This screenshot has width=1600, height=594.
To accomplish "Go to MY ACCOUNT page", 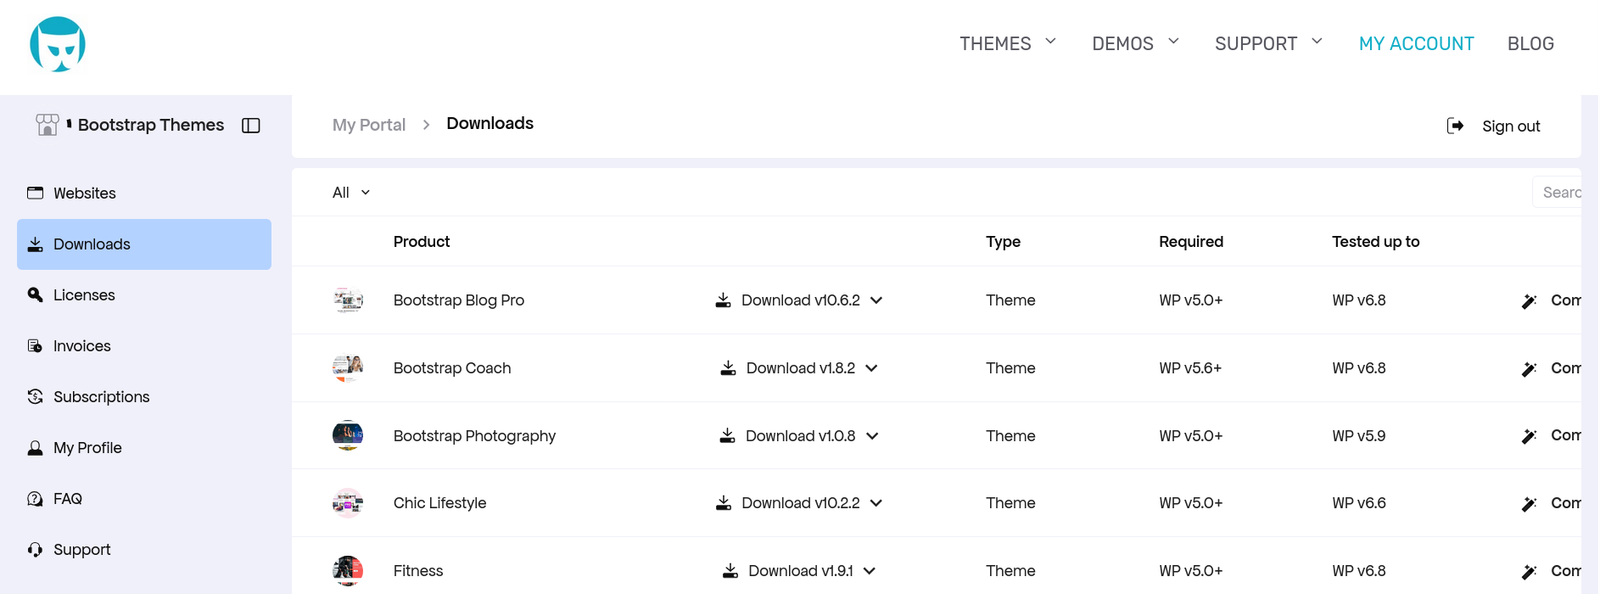I will 1416,44.
